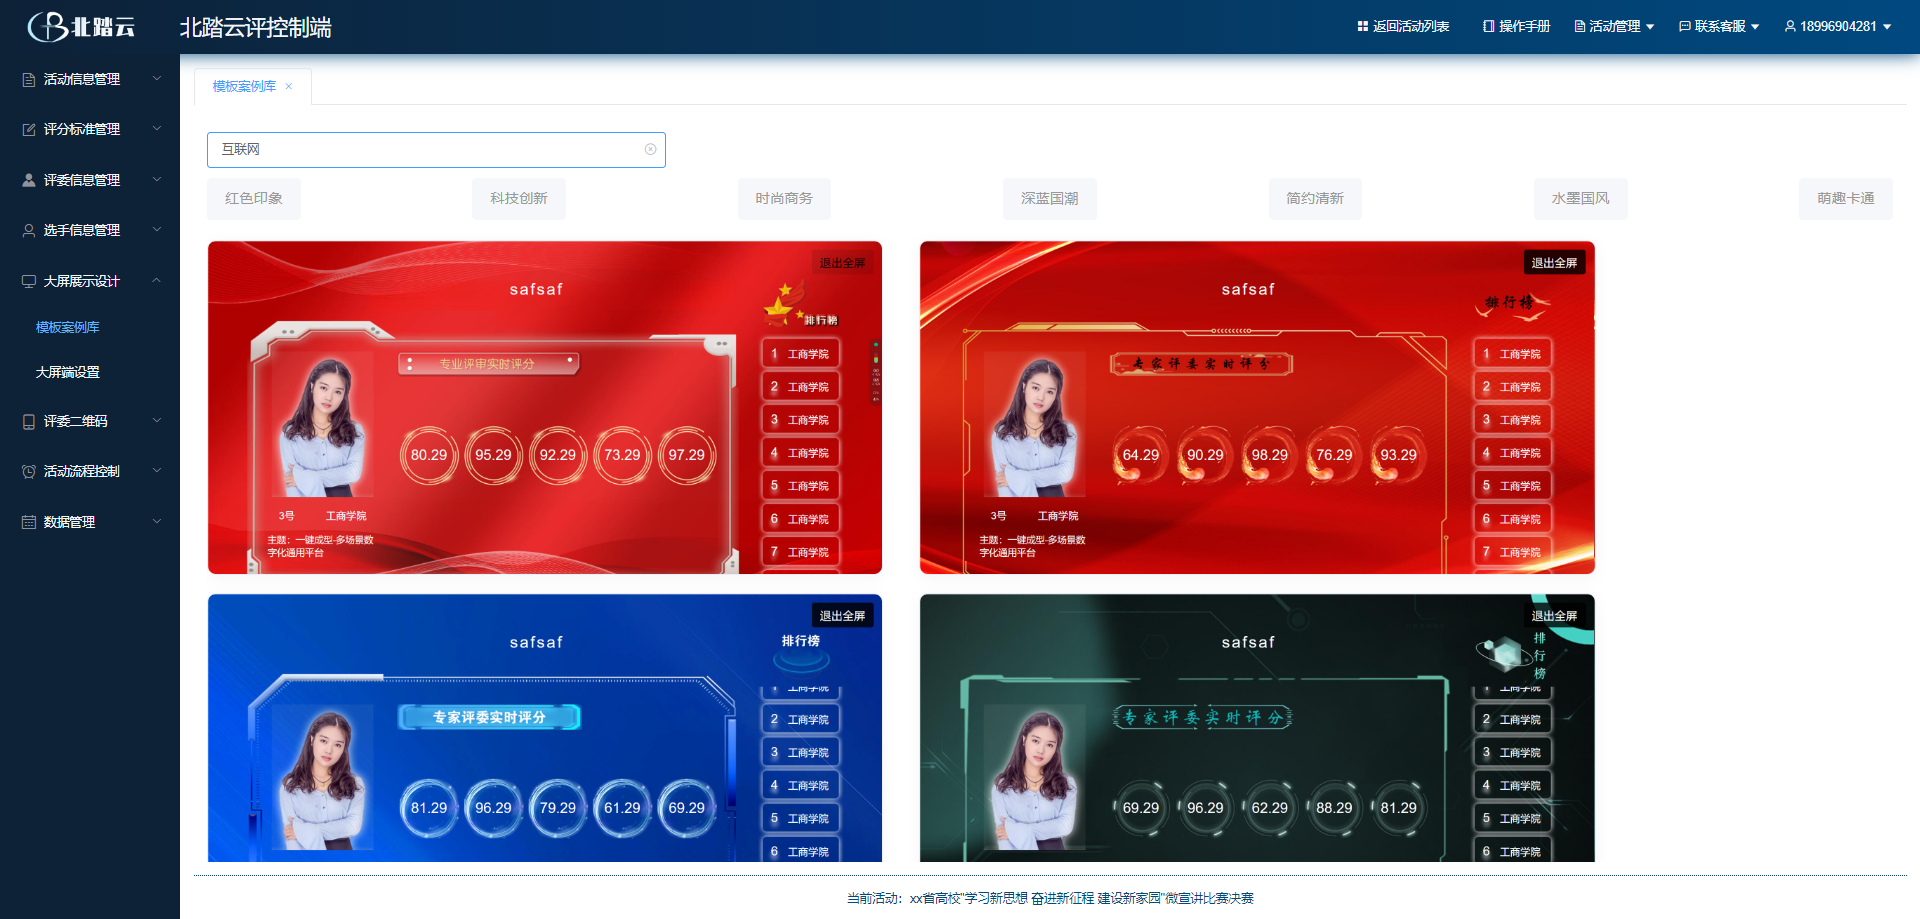Expand the 评委二维码 menu chevron

157,420
